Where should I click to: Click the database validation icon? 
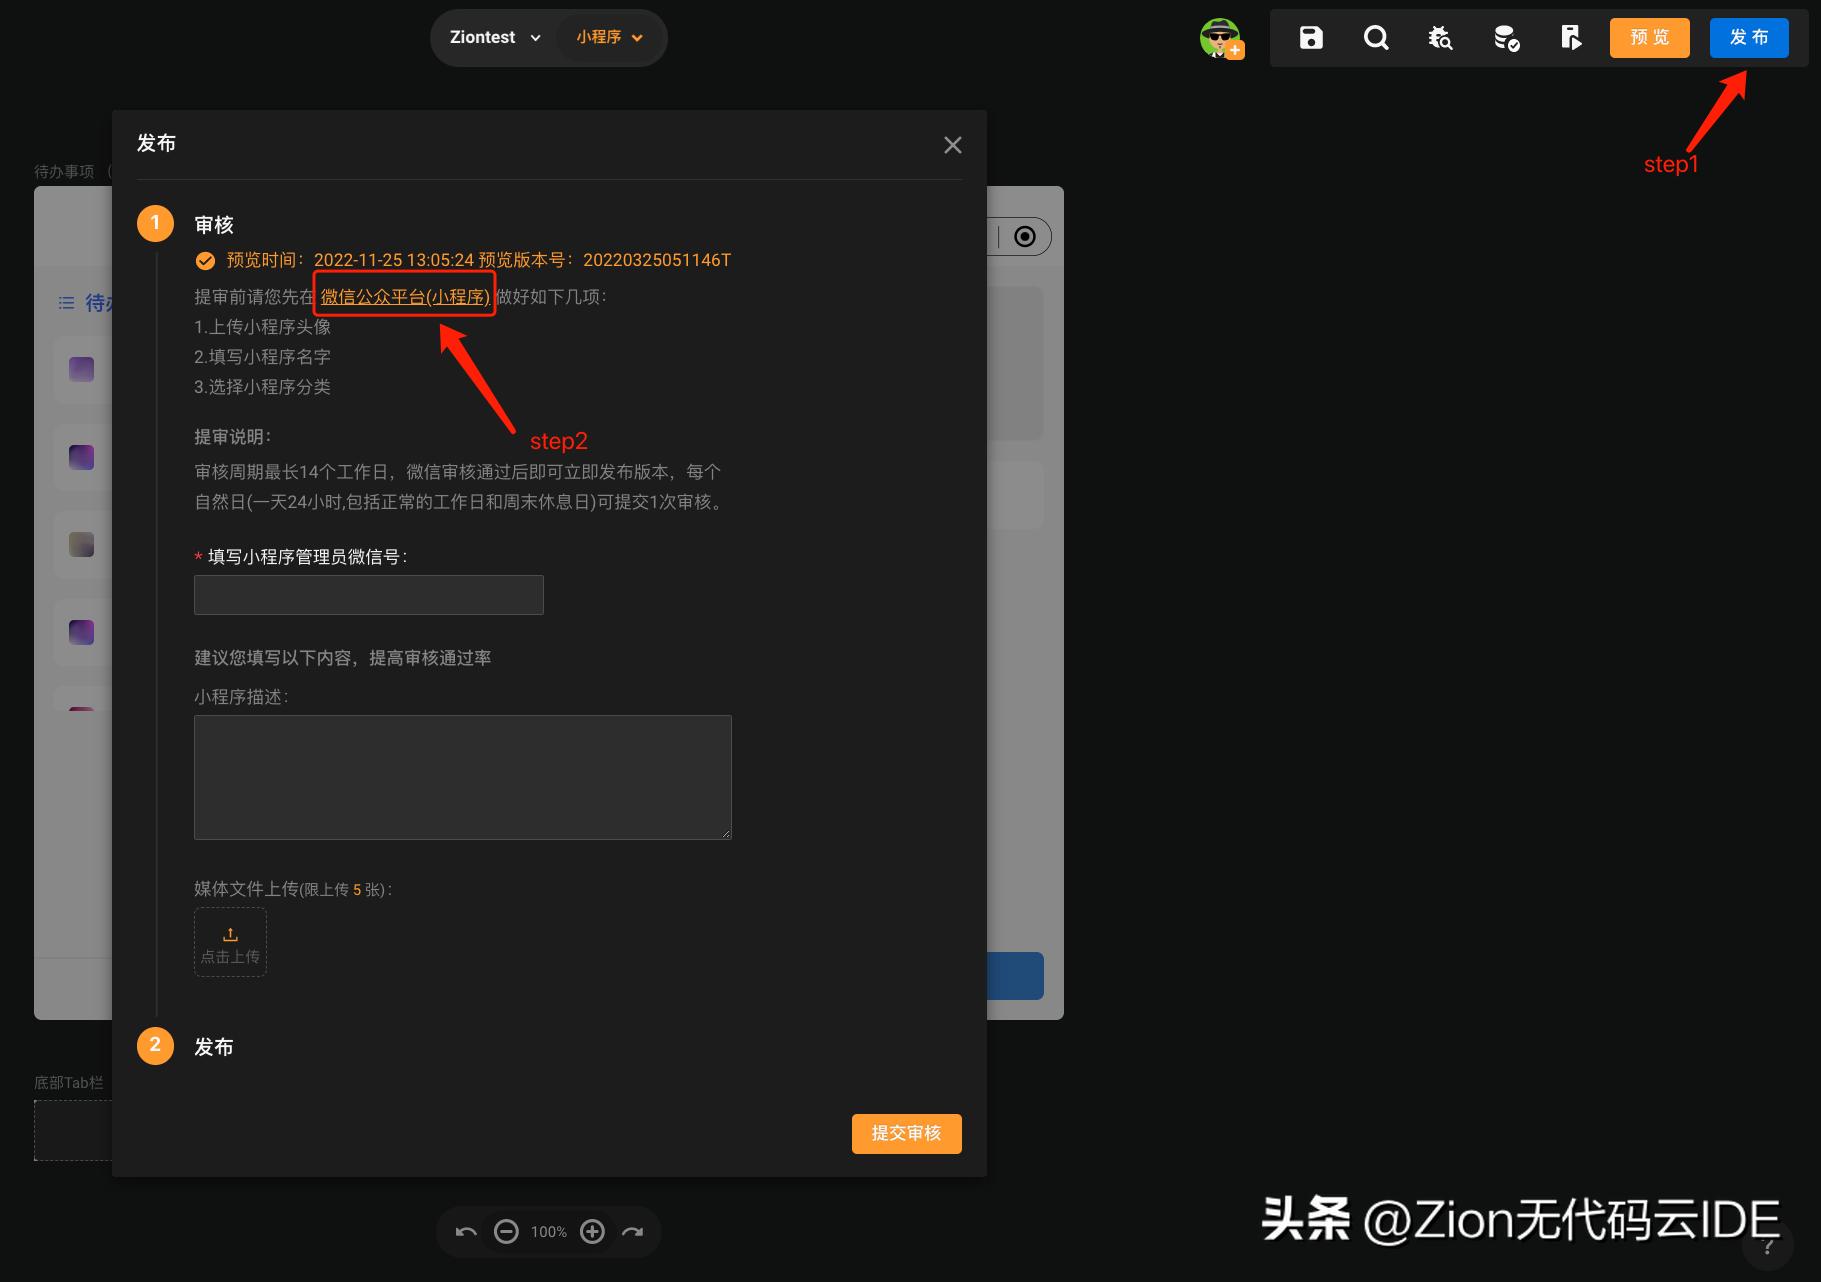coord(1505,37)
